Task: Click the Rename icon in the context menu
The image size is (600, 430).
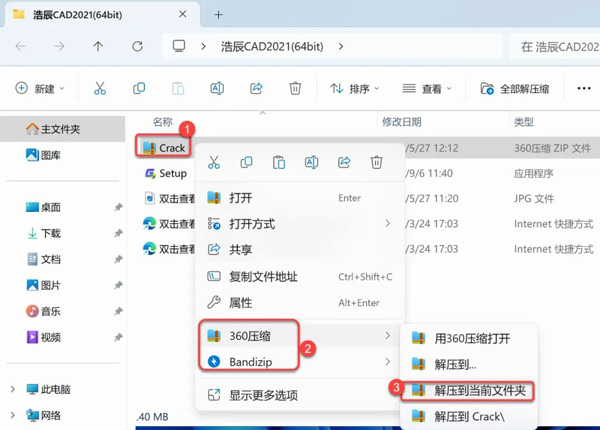Action: tap(311, 162)
